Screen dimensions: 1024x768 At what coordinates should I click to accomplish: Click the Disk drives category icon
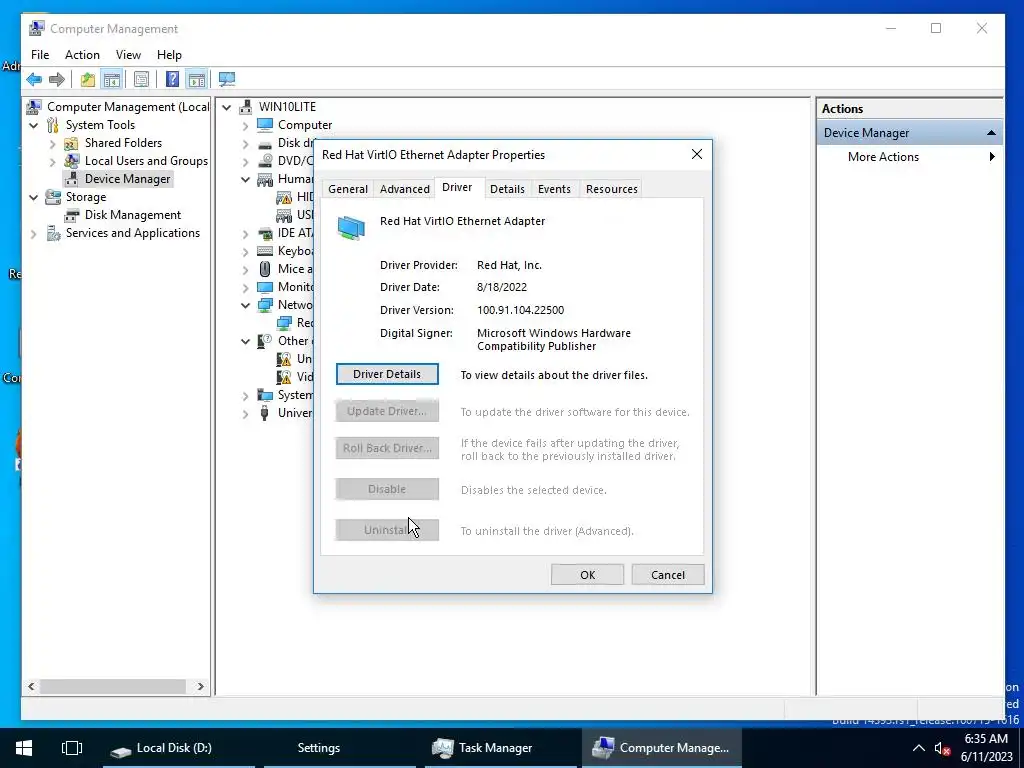[x=264, y=143]
